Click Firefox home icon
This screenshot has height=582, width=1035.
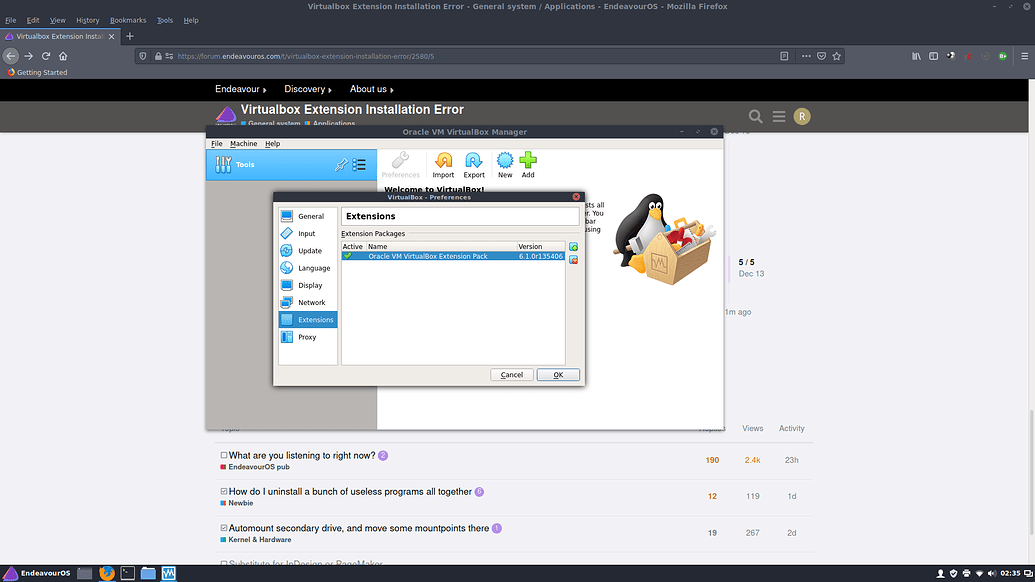pyautogui.click(x=63, y=56)
